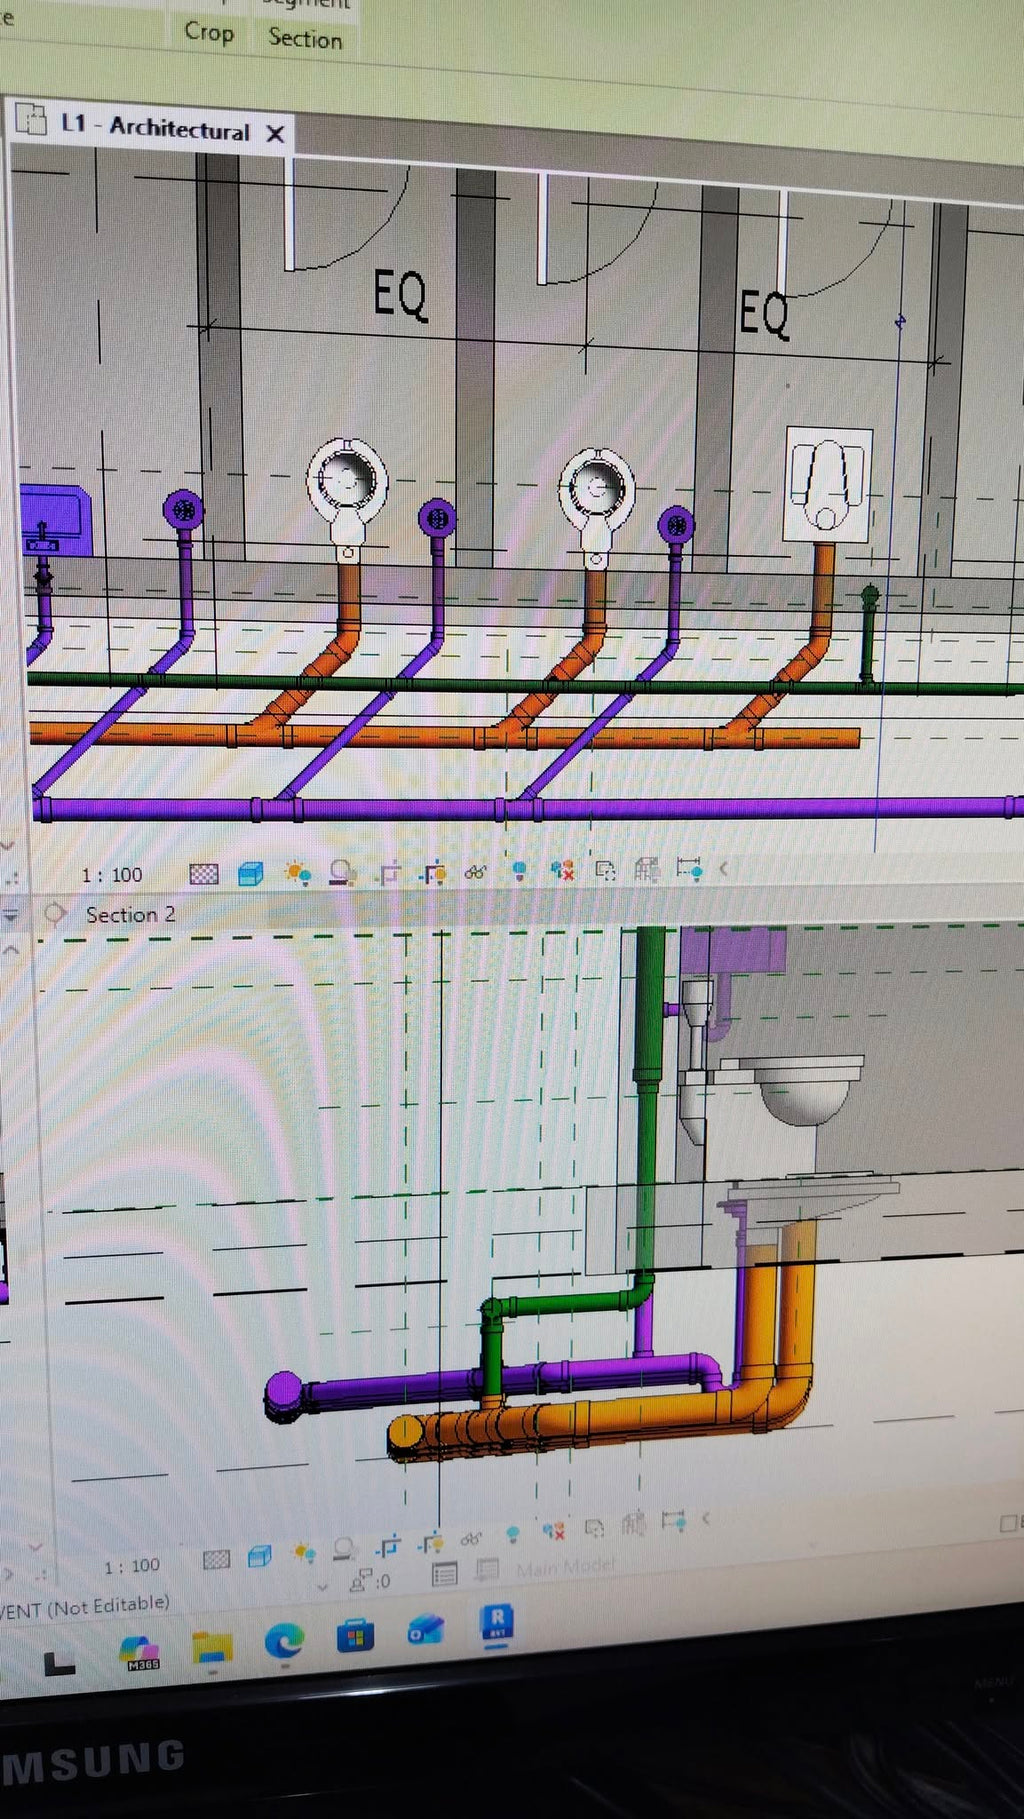Click the greyed icon left of Main Model
The image size is (1024, 1819).
click(487, 1570)
